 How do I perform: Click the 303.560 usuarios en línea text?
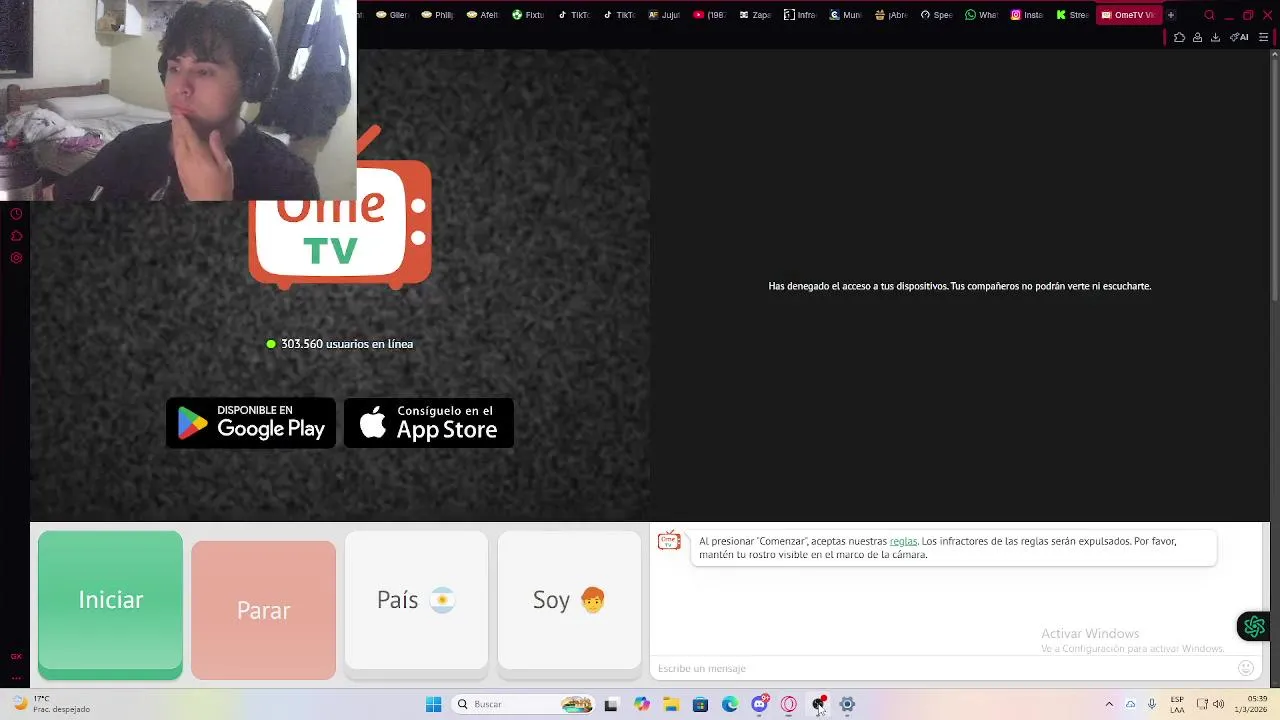click(x=347, y=344)
